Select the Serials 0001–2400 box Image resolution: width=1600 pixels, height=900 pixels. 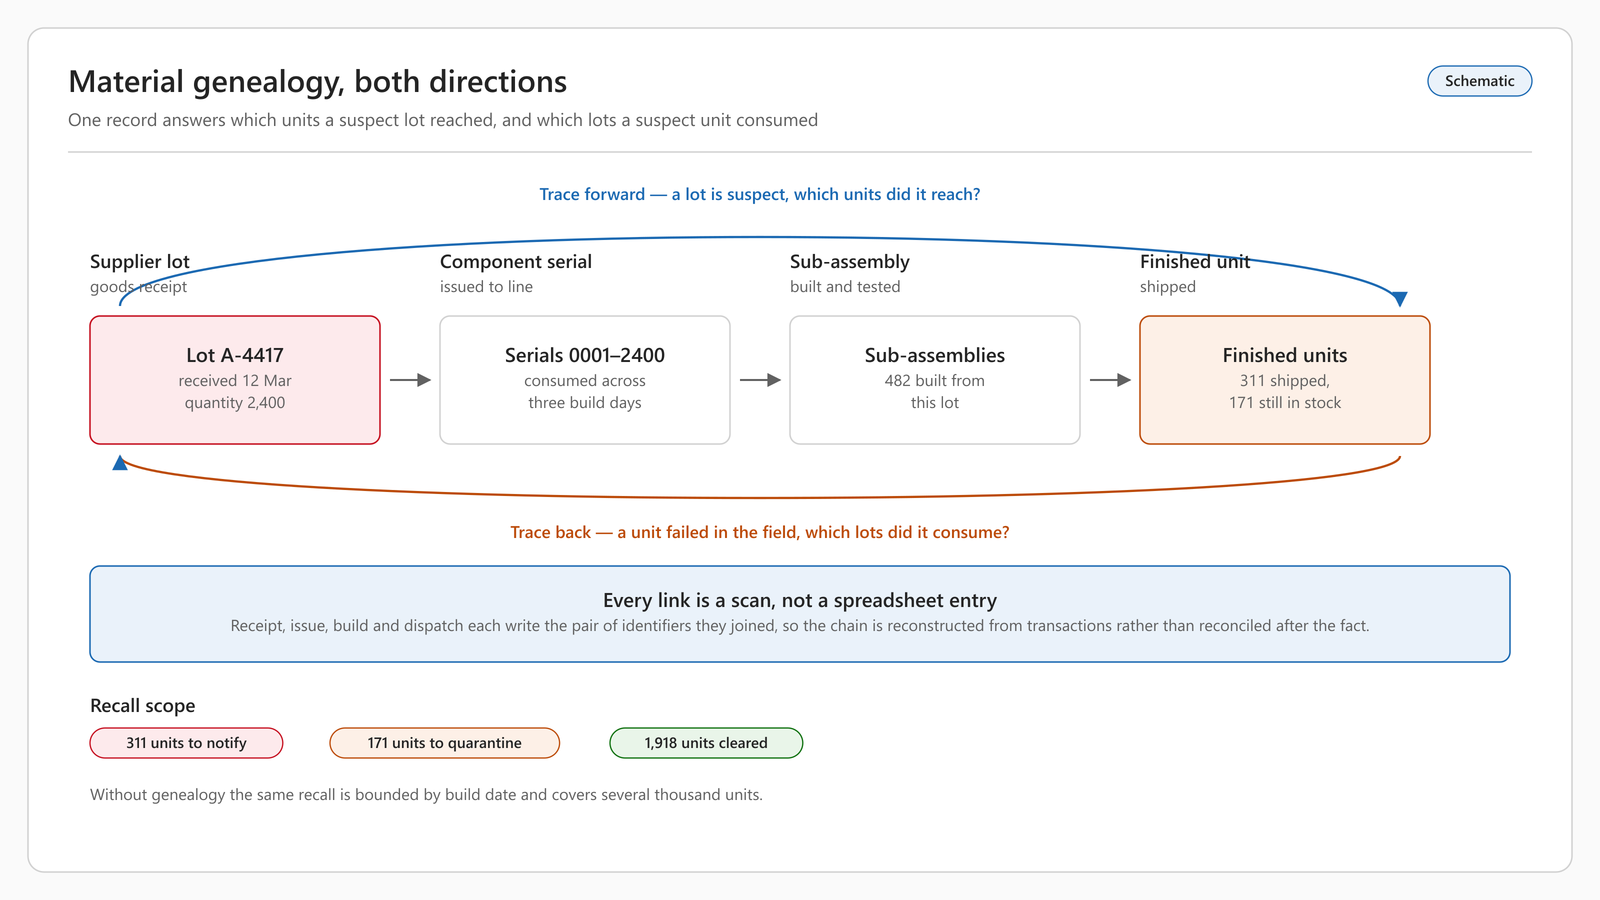click(585, 380)
